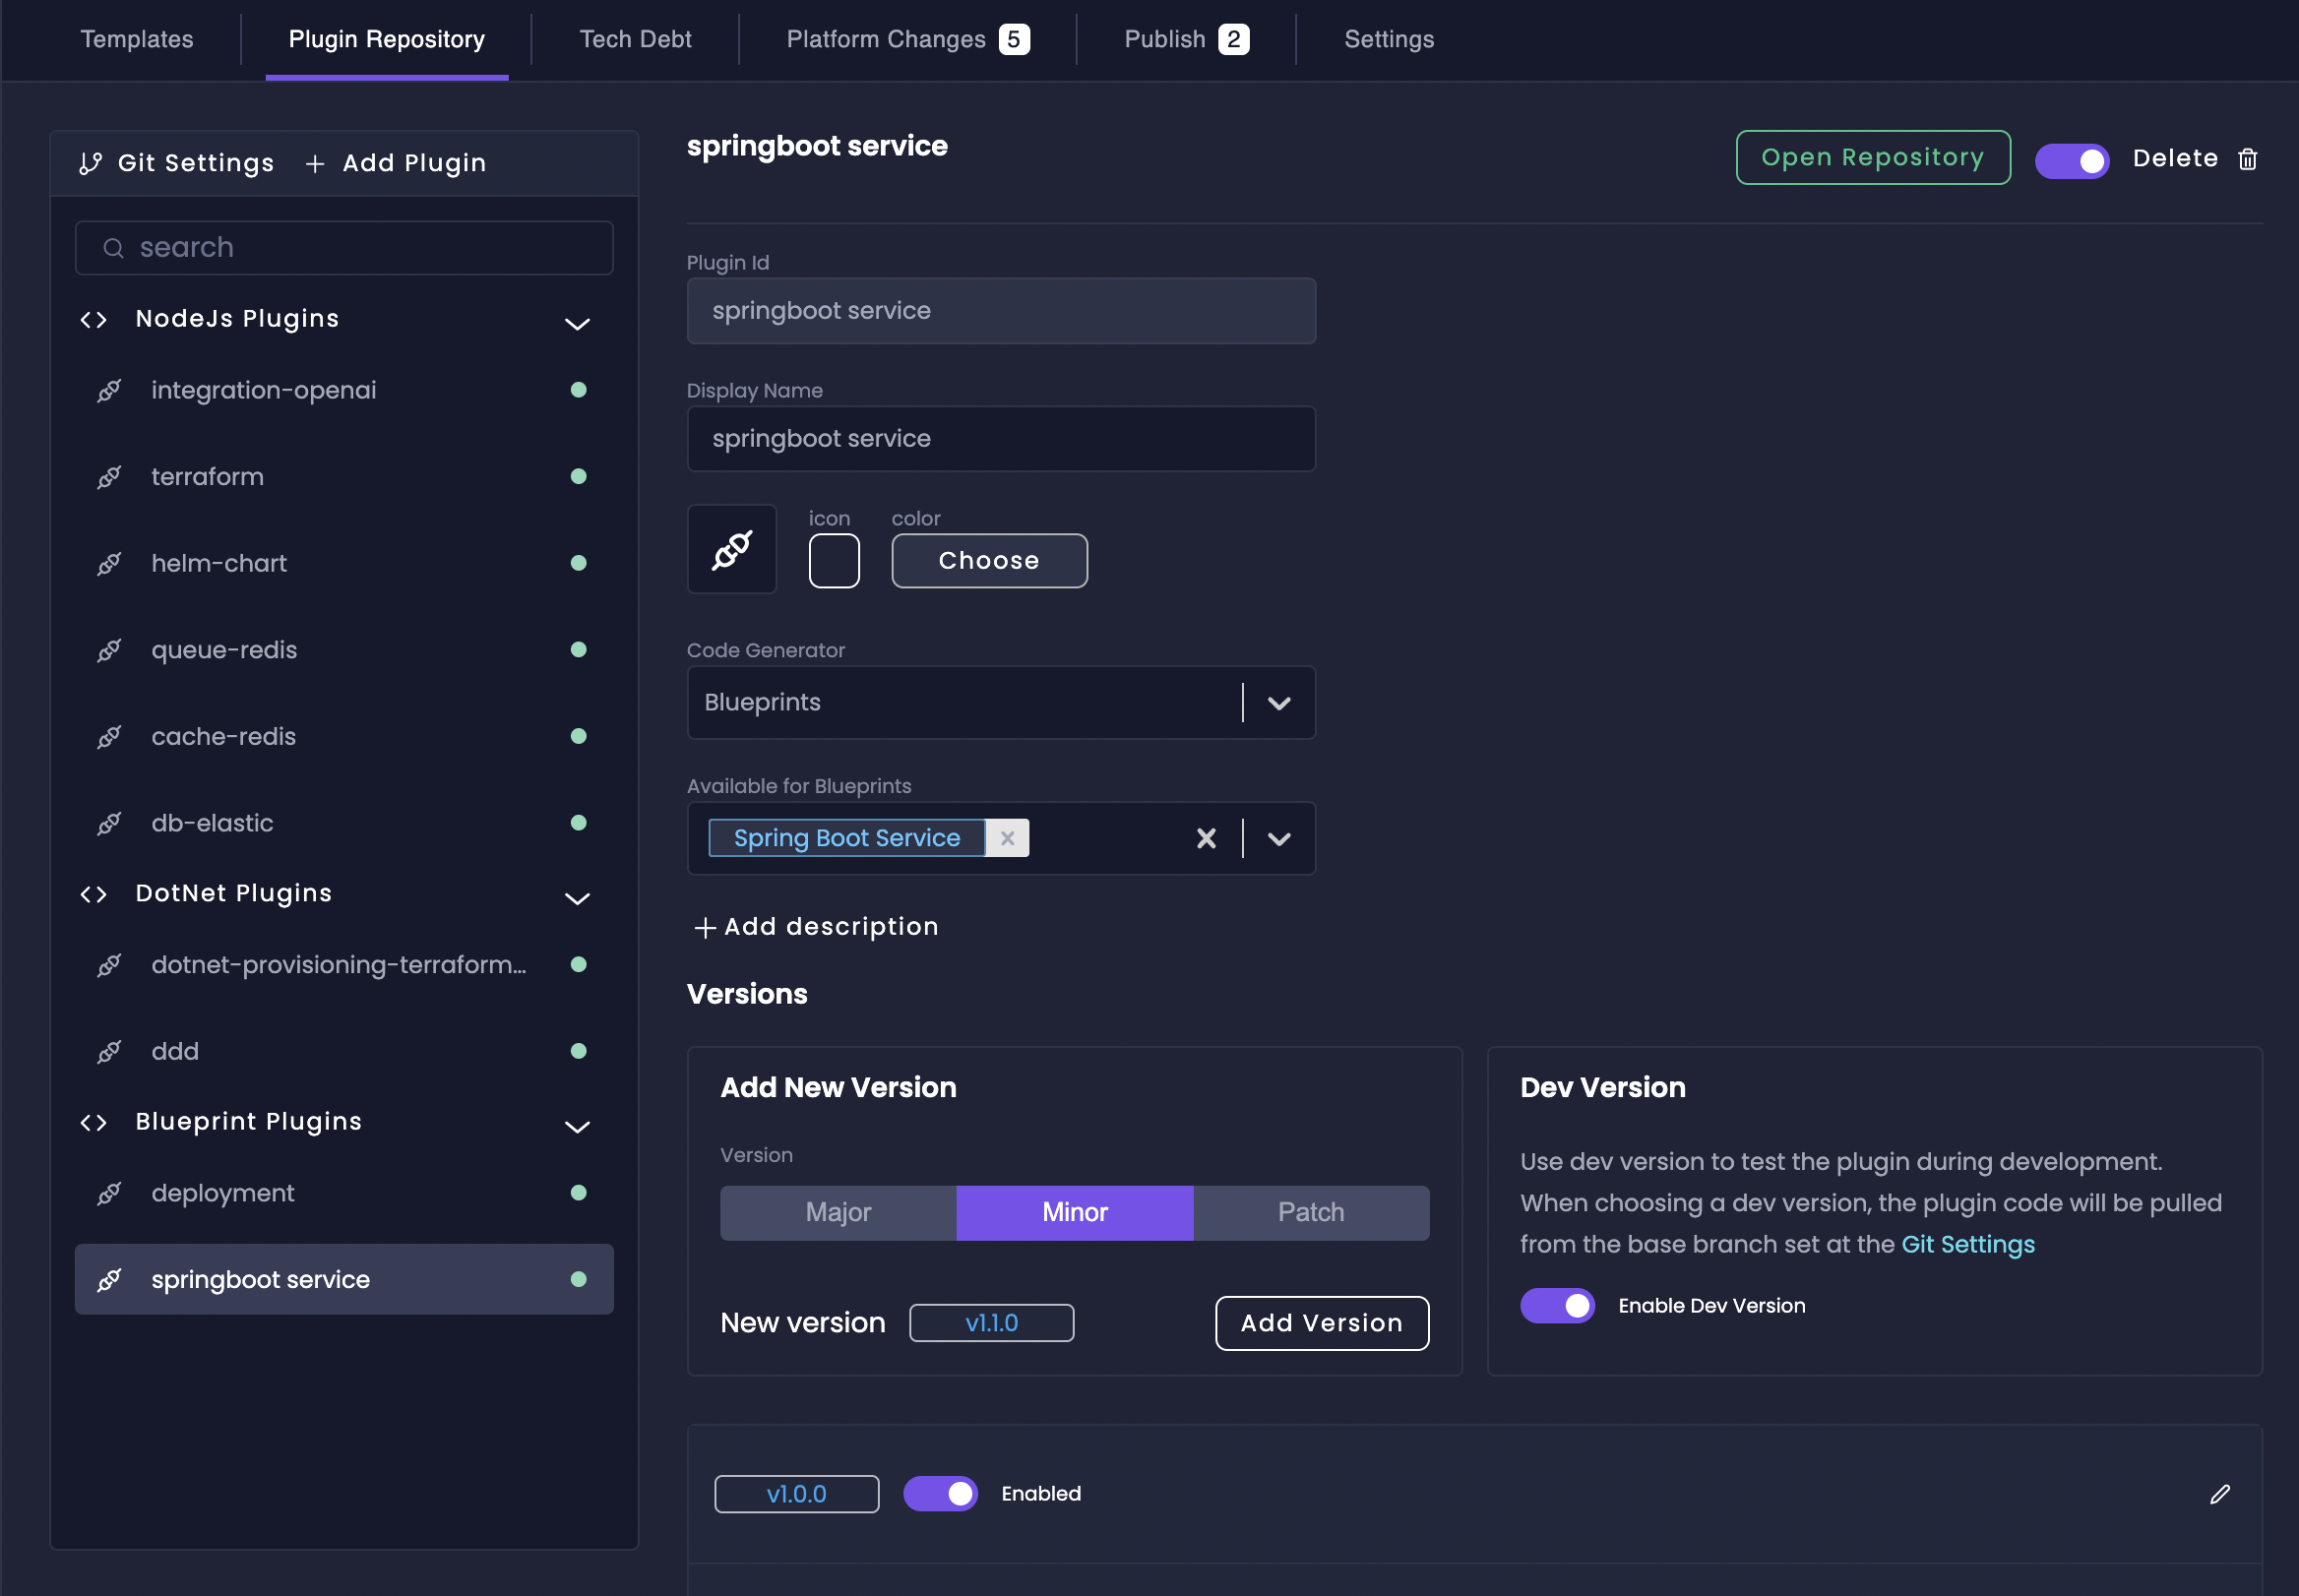The width and height of the screenshot is (2299, 1596).
Task: Click the plus icon for Add Plugin
Action: pos(315,163)
